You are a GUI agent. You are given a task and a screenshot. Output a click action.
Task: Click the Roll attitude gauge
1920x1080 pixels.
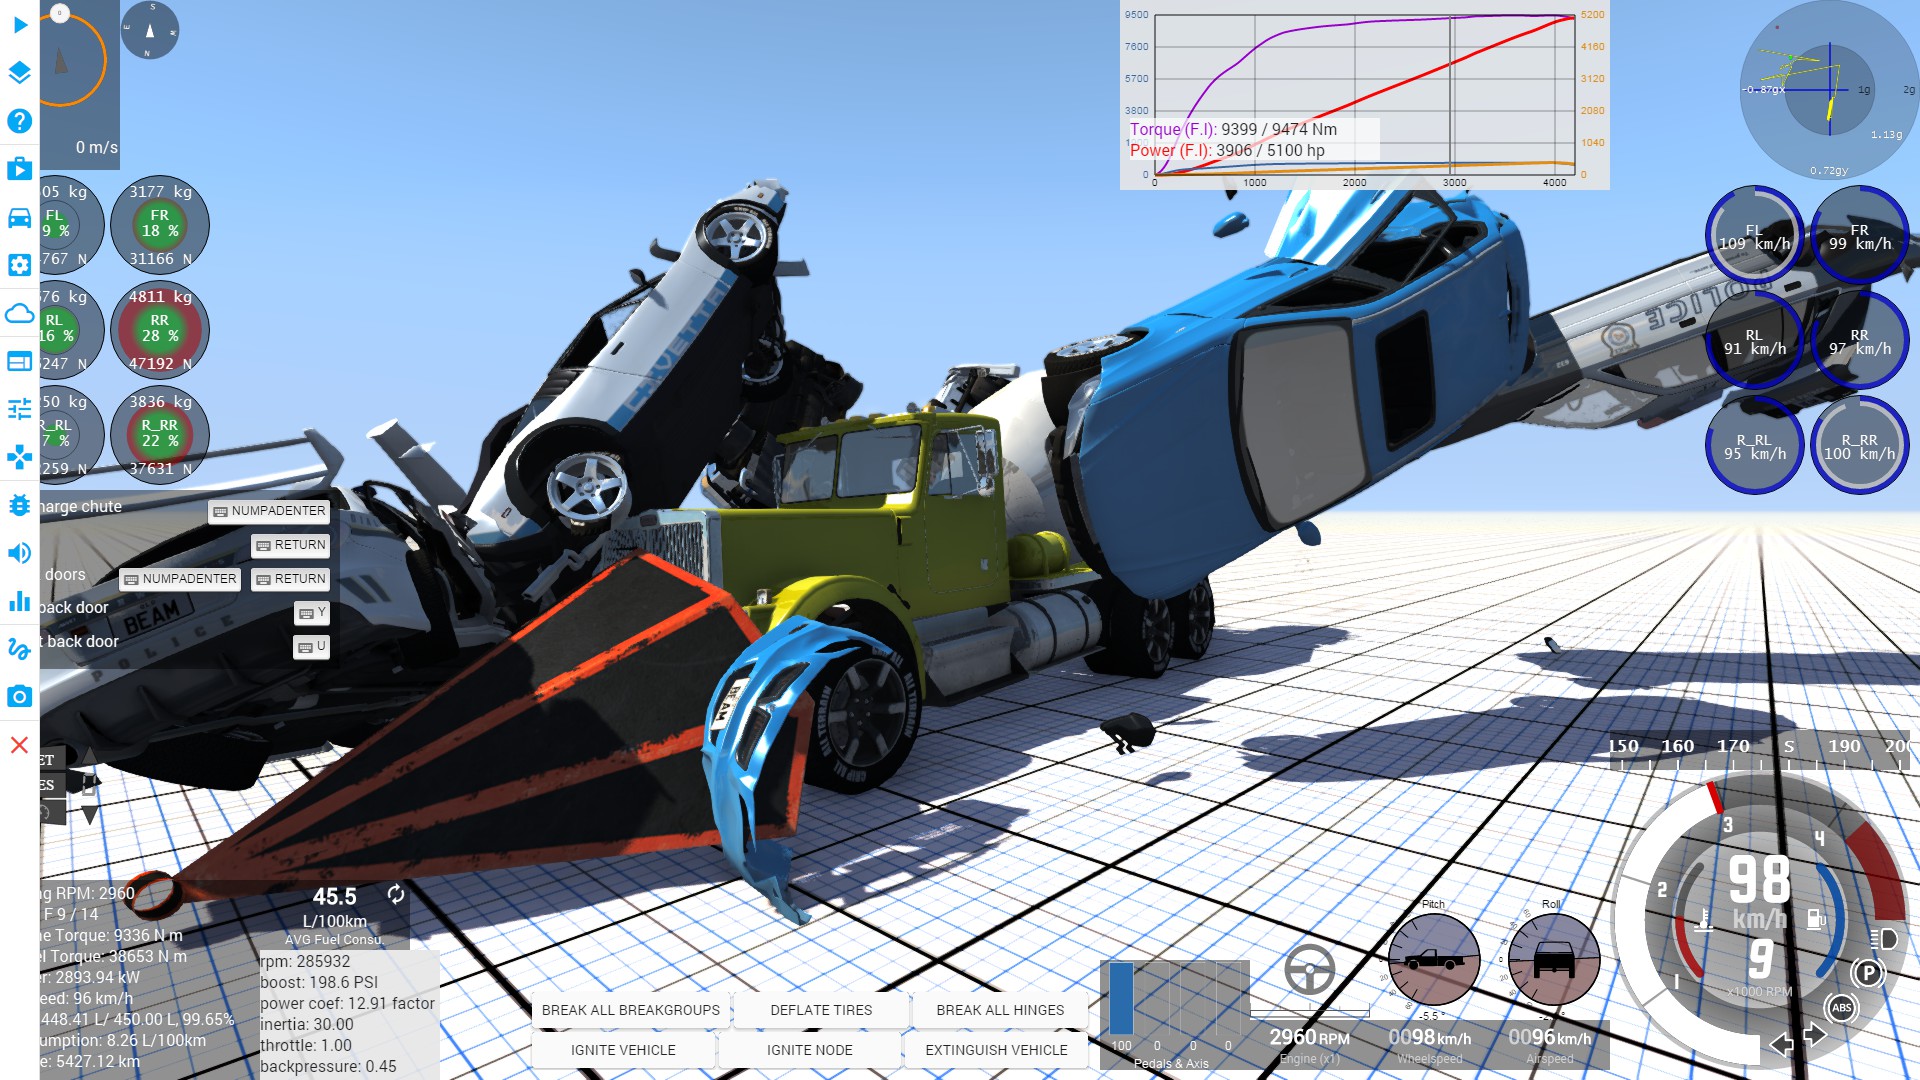(x=1553, y=960)
